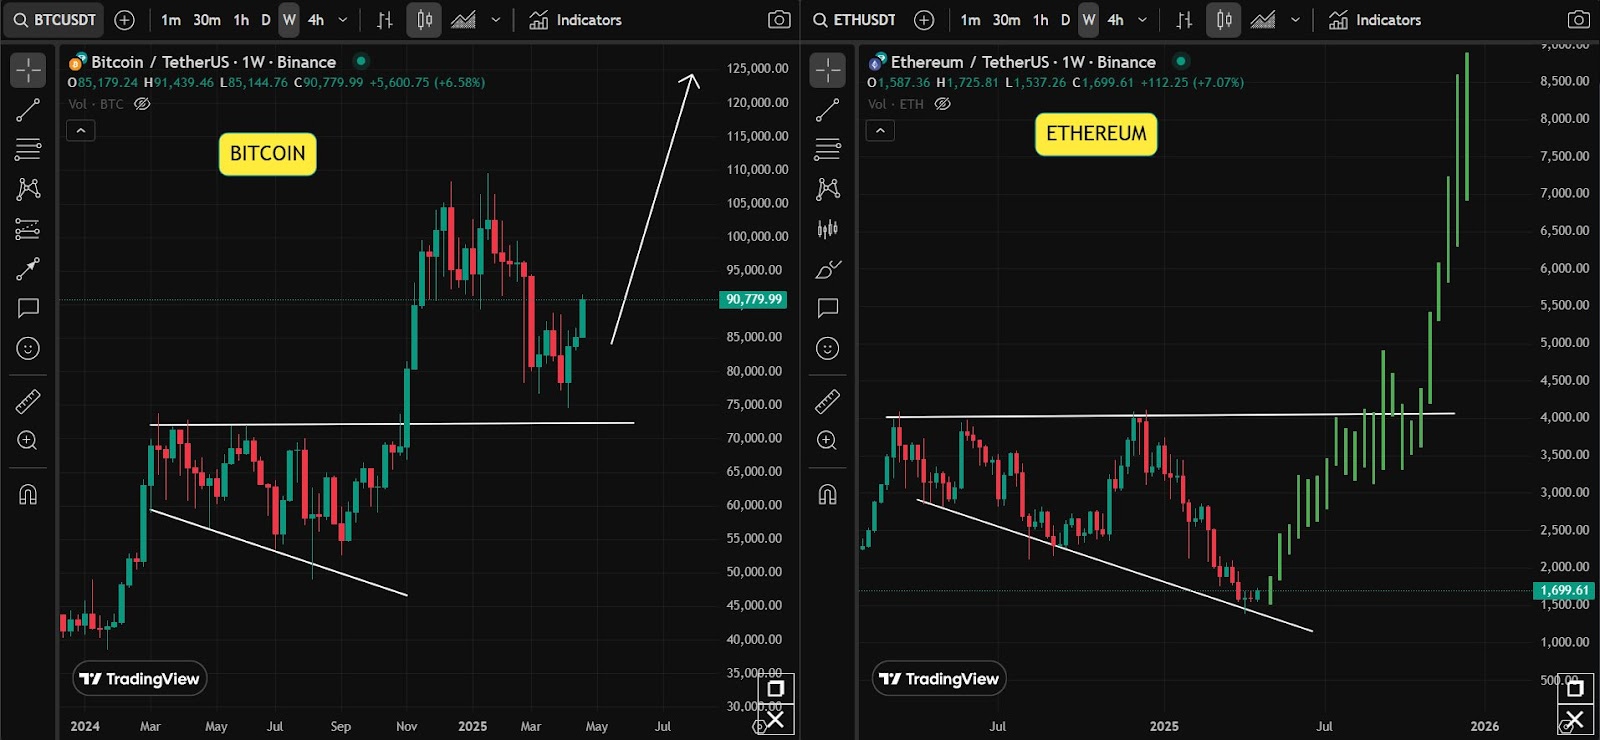Toggle BTC volume indicator visibility

click(x=142, y=104)
